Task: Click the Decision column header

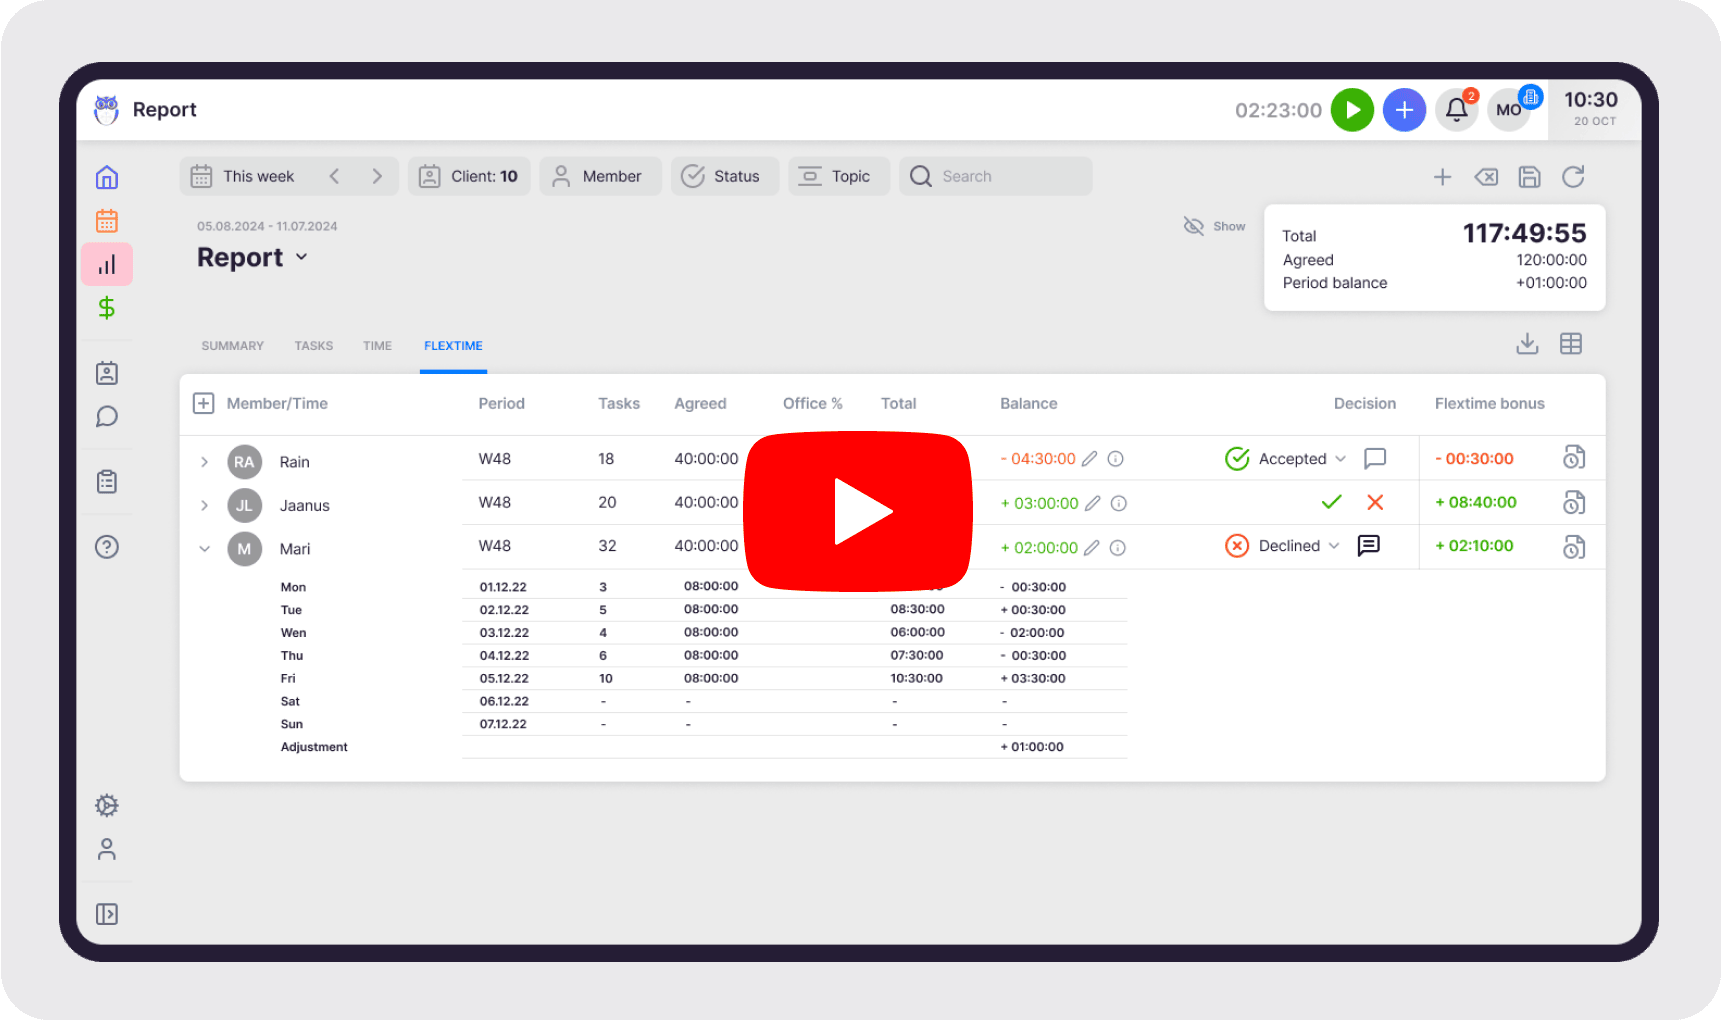Action: pyautogui.click(x=1364, y=403)
